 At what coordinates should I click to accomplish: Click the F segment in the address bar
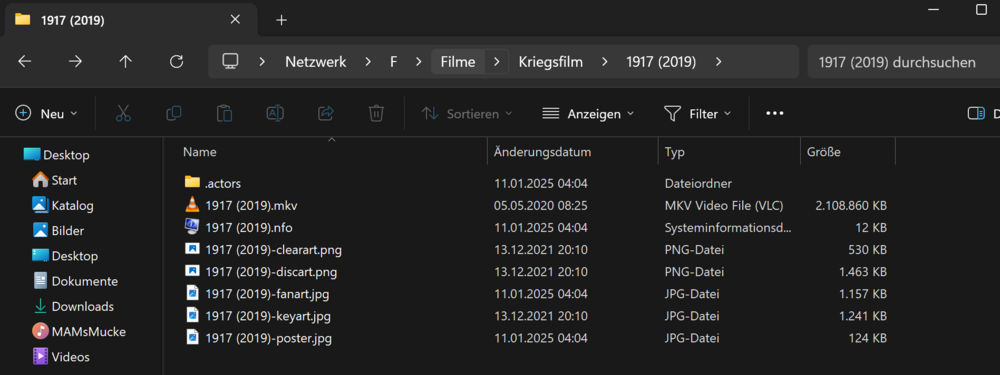[393, 62]
